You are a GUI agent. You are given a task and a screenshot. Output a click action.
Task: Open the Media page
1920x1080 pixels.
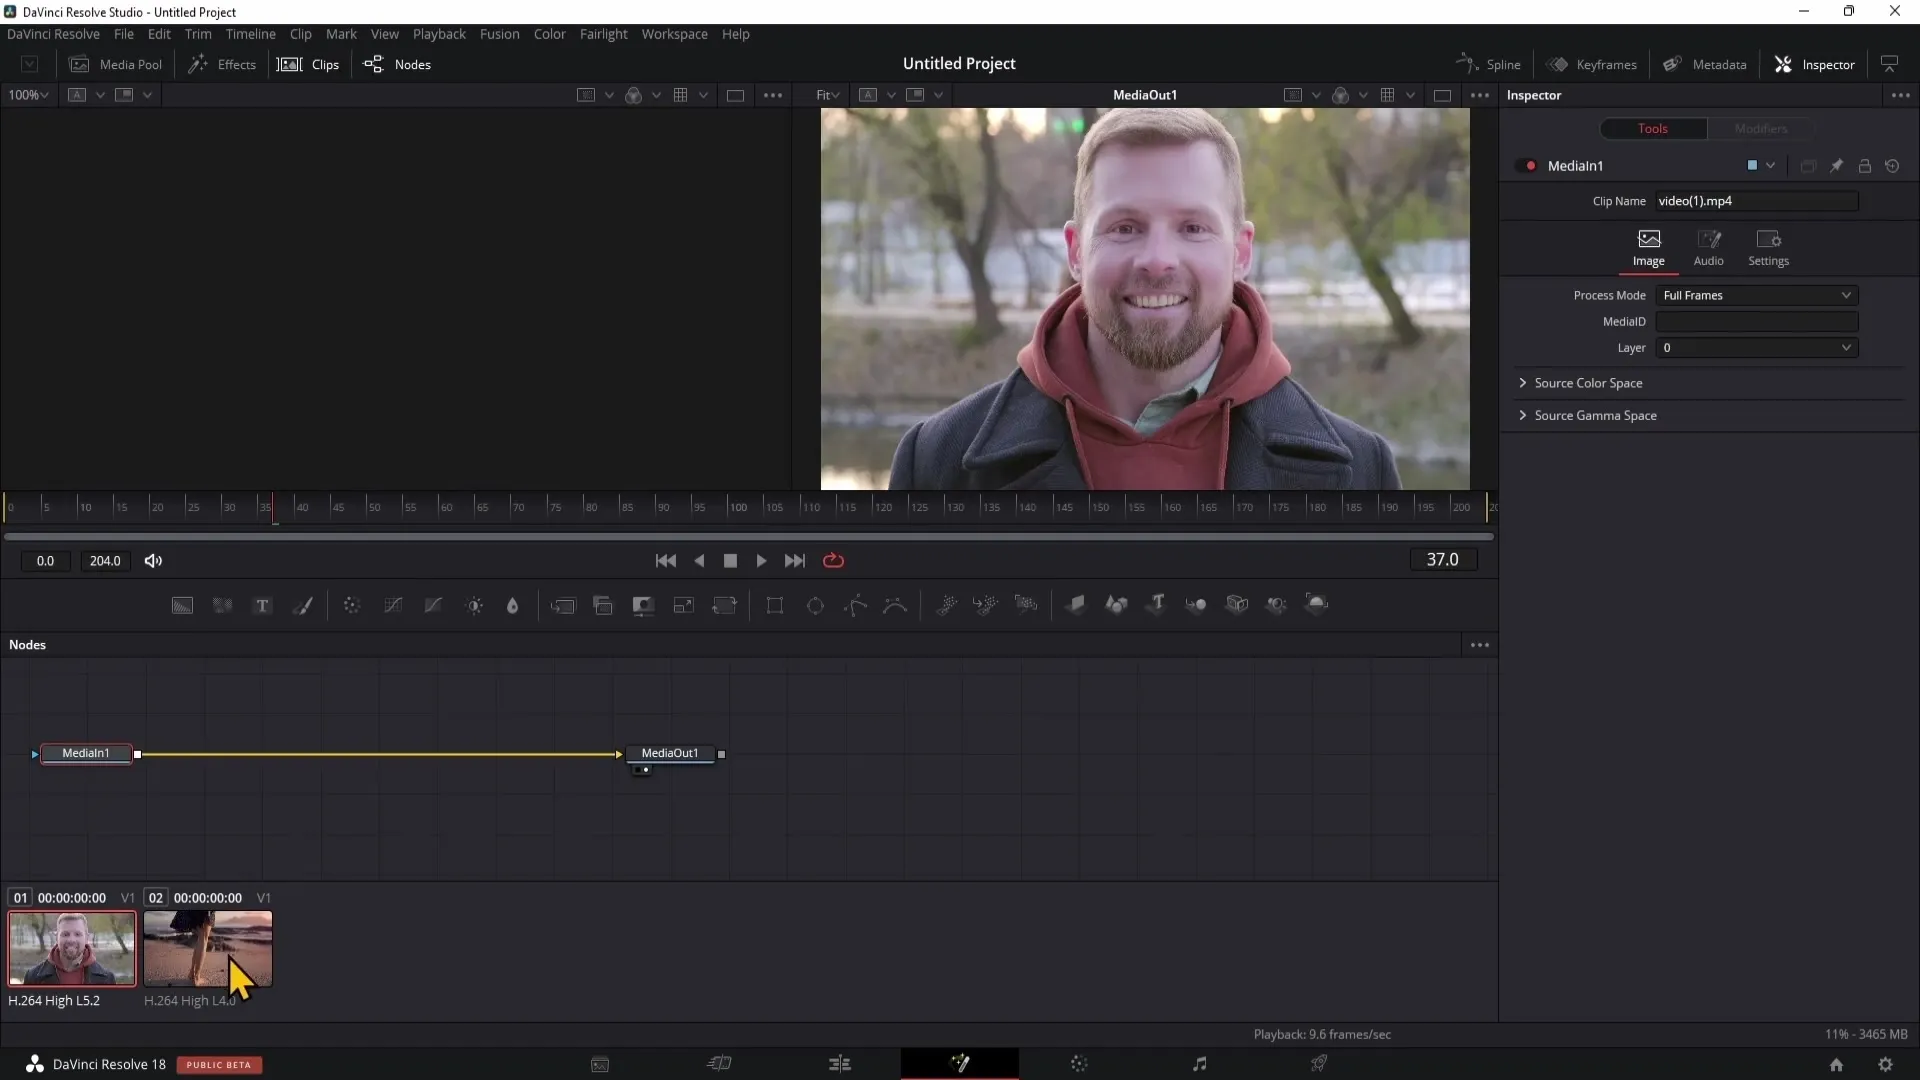tap(600, 1064)
